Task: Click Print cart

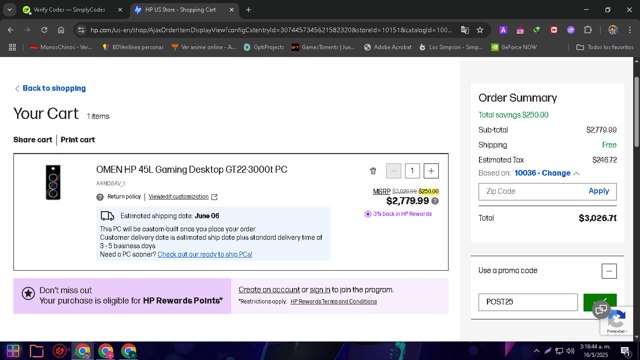Action: 78,140
